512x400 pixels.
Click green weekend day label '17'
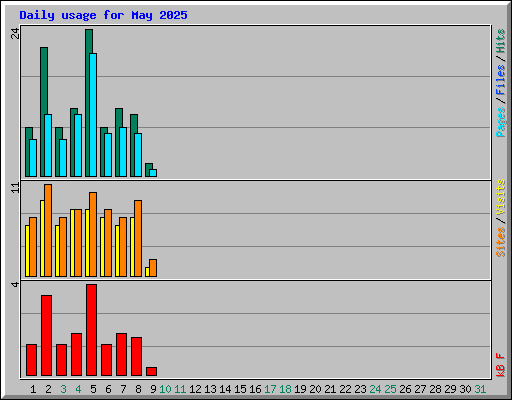(x=270, y=389)
